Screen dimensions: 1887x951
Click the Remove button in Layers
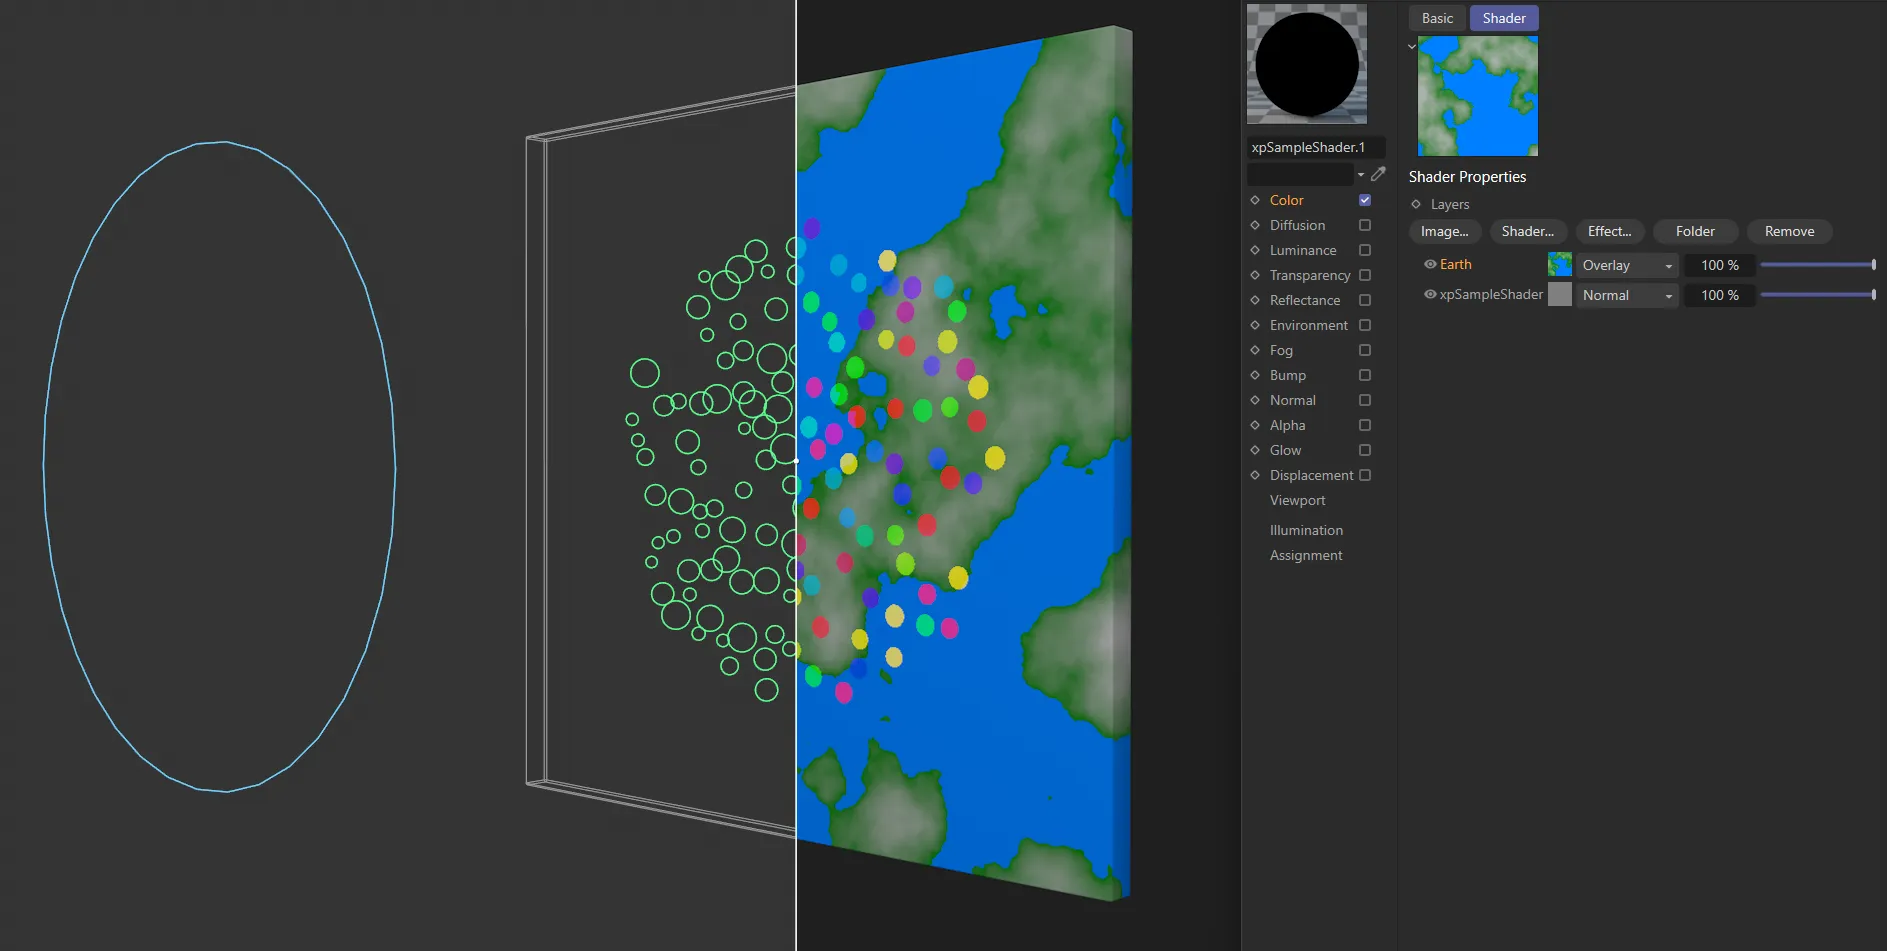(x=1789, y=231)
